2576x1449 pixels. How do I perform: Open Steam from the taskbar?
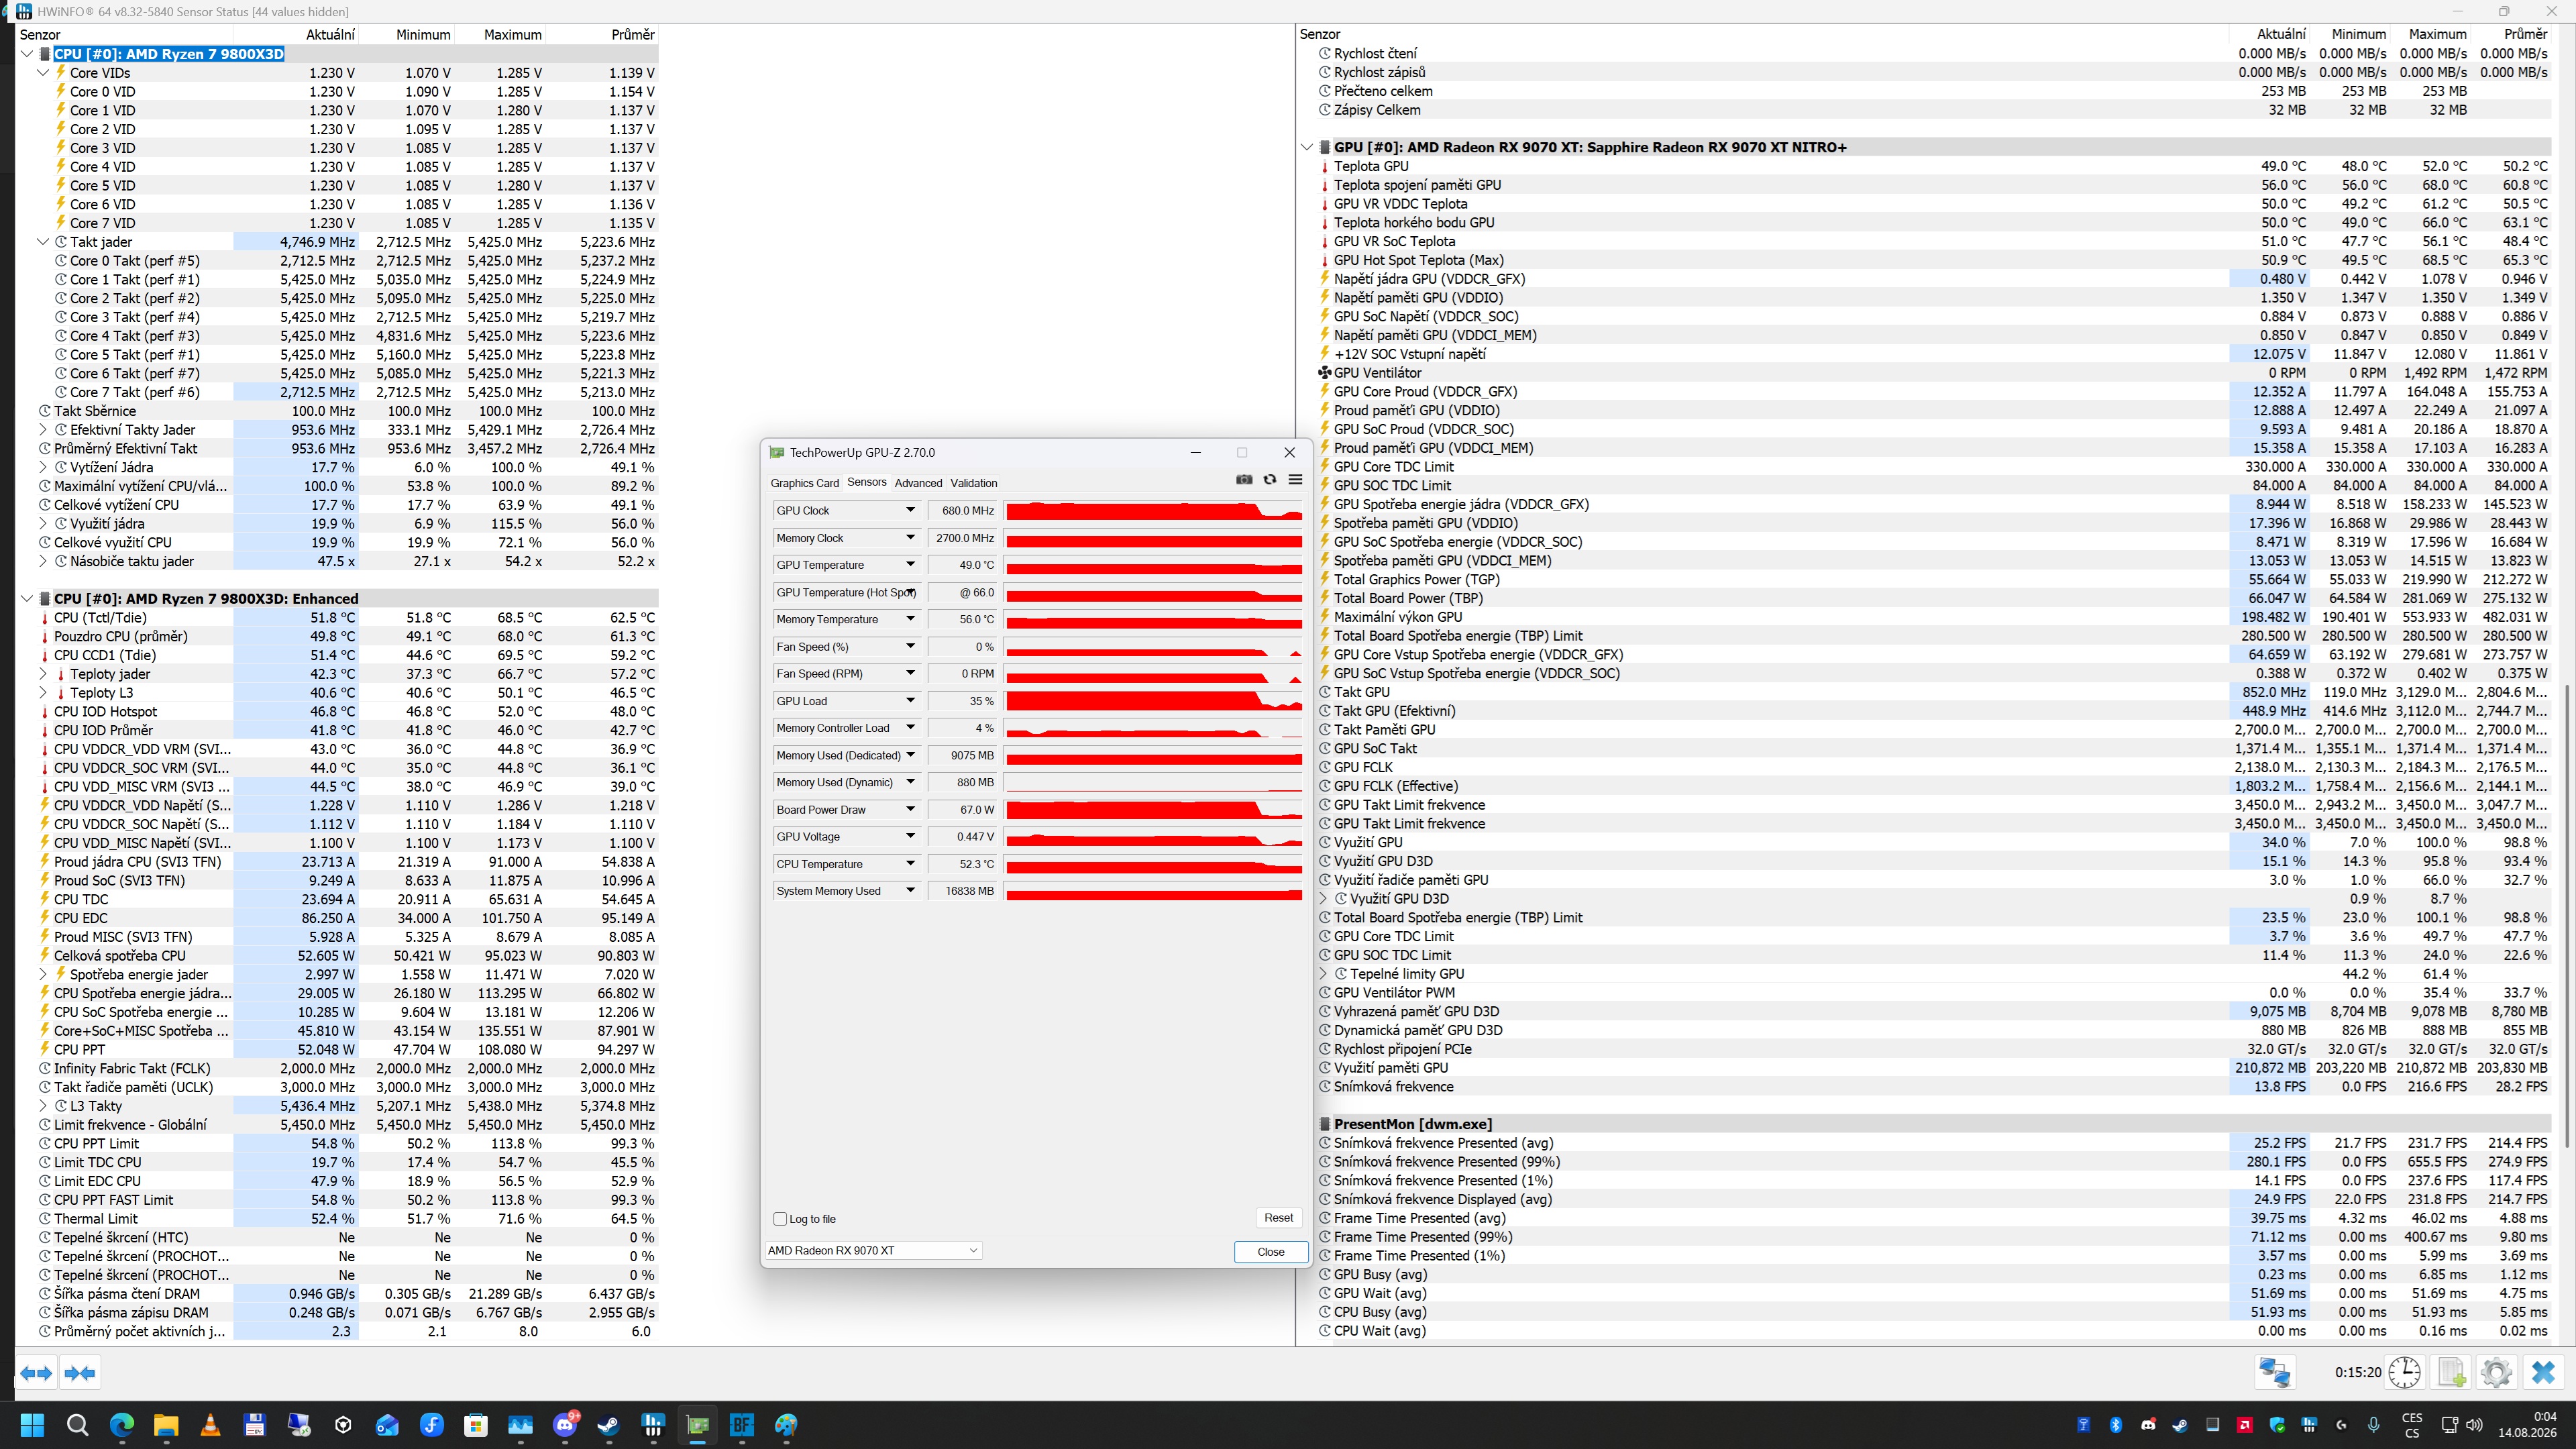(608, 1425)
